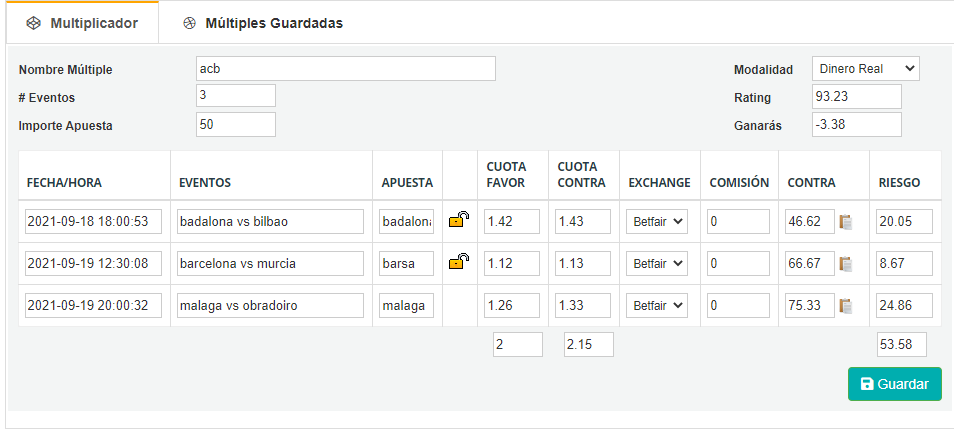The height and width of the screenshot is (432, 954).
Task: Click the Importe Apuesta field showing 50
Action: 236,124
